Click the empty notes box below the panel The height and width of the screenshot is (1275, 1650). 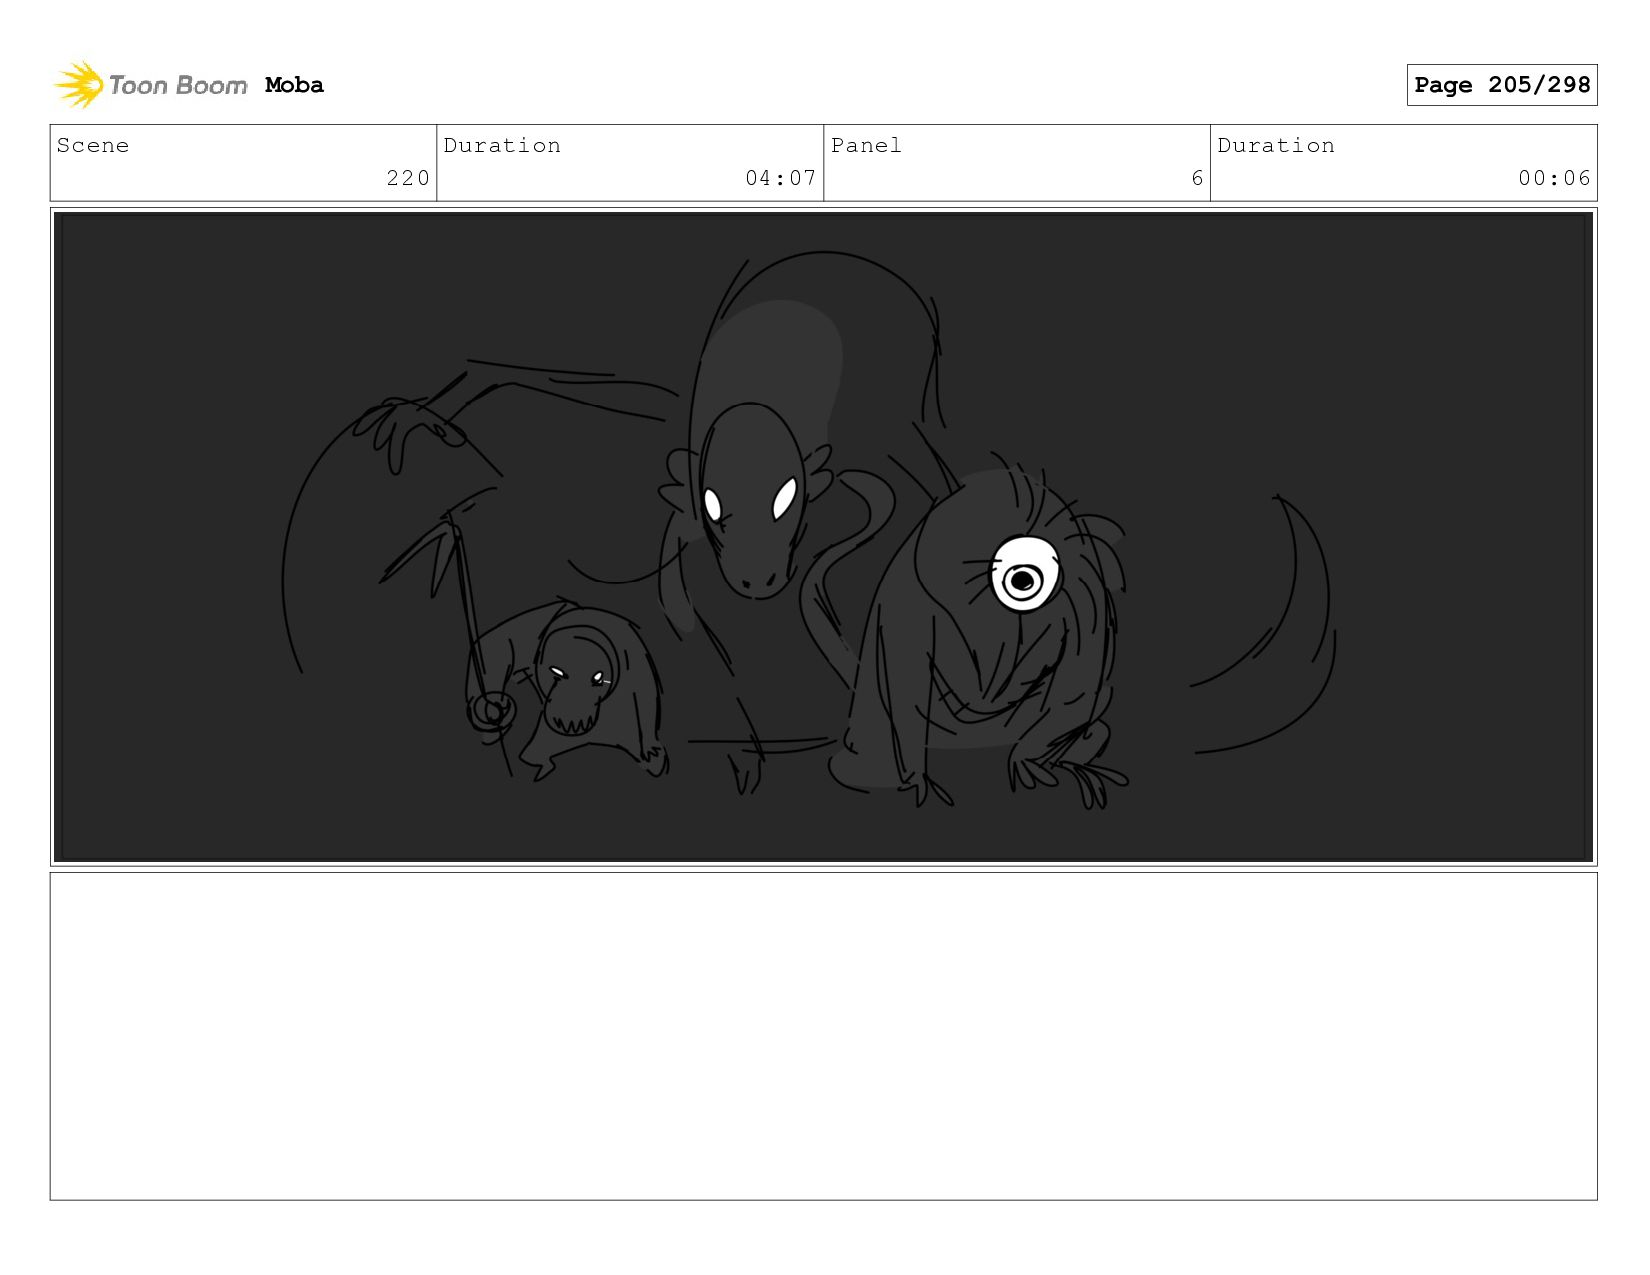pos(824,1036)
